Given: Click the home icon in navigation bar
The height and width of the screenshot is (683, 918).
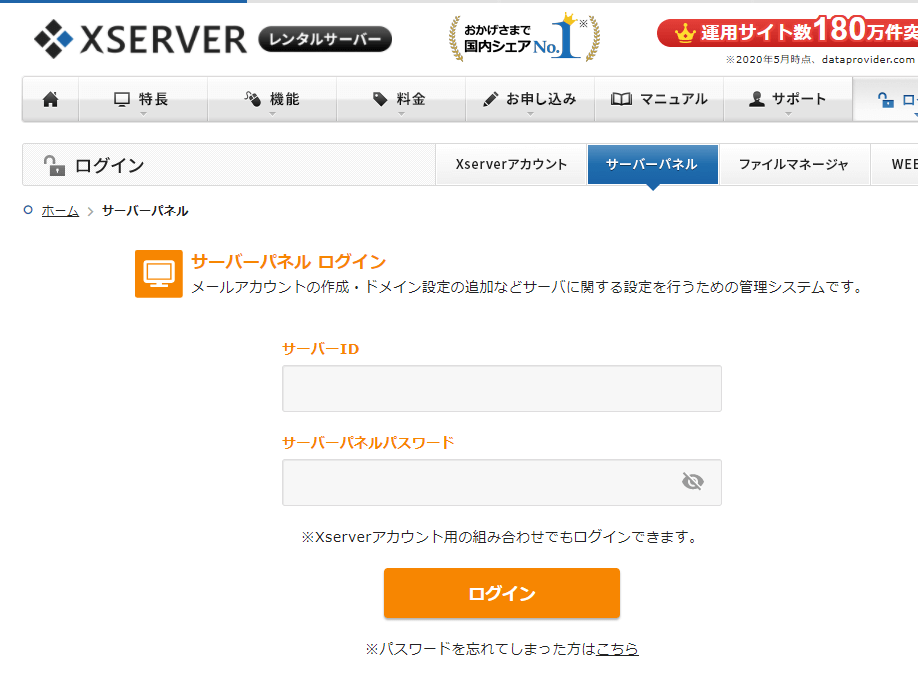Looking at the screenshot, I should click(50, 99).
